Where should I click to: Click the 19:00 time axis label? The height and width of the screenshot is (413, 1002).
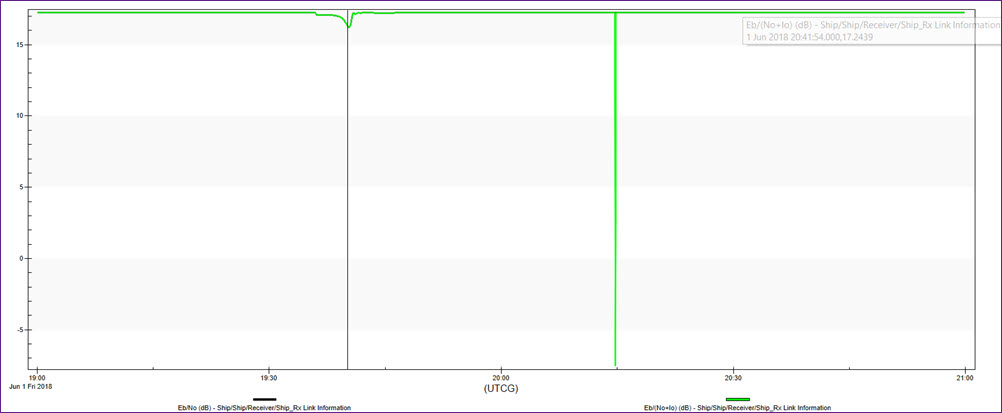click(x=36, y=377)
